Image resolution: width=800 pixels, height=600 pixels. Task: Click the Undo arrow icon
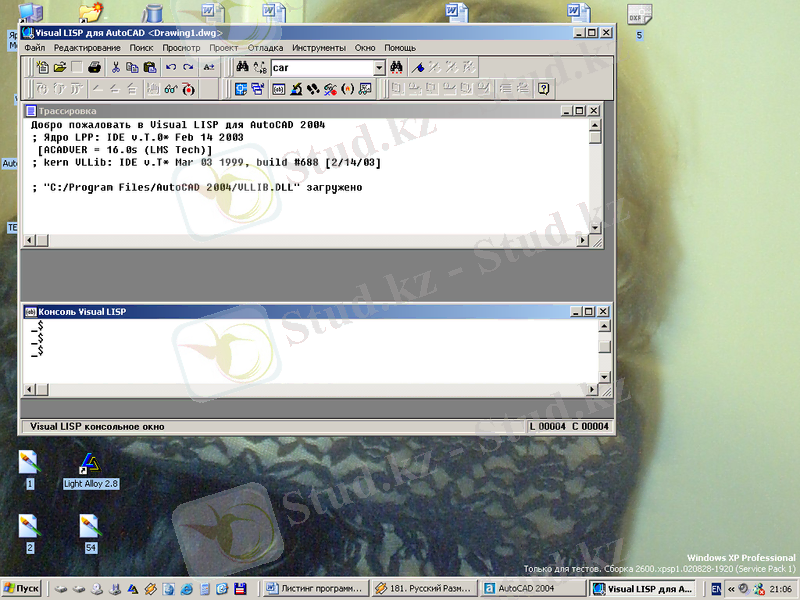point(171,67)
